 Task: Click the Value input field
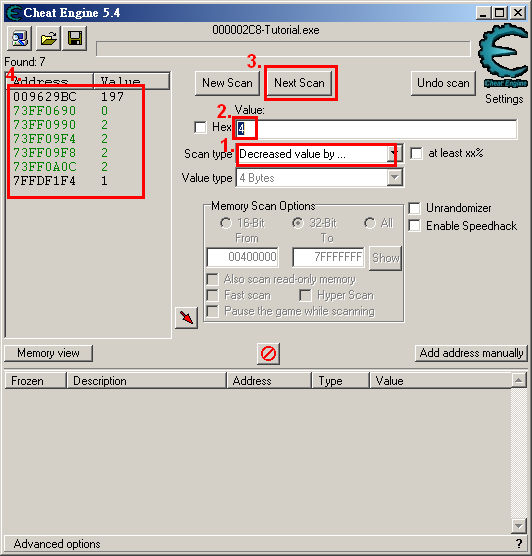click(x=376, y=129)
